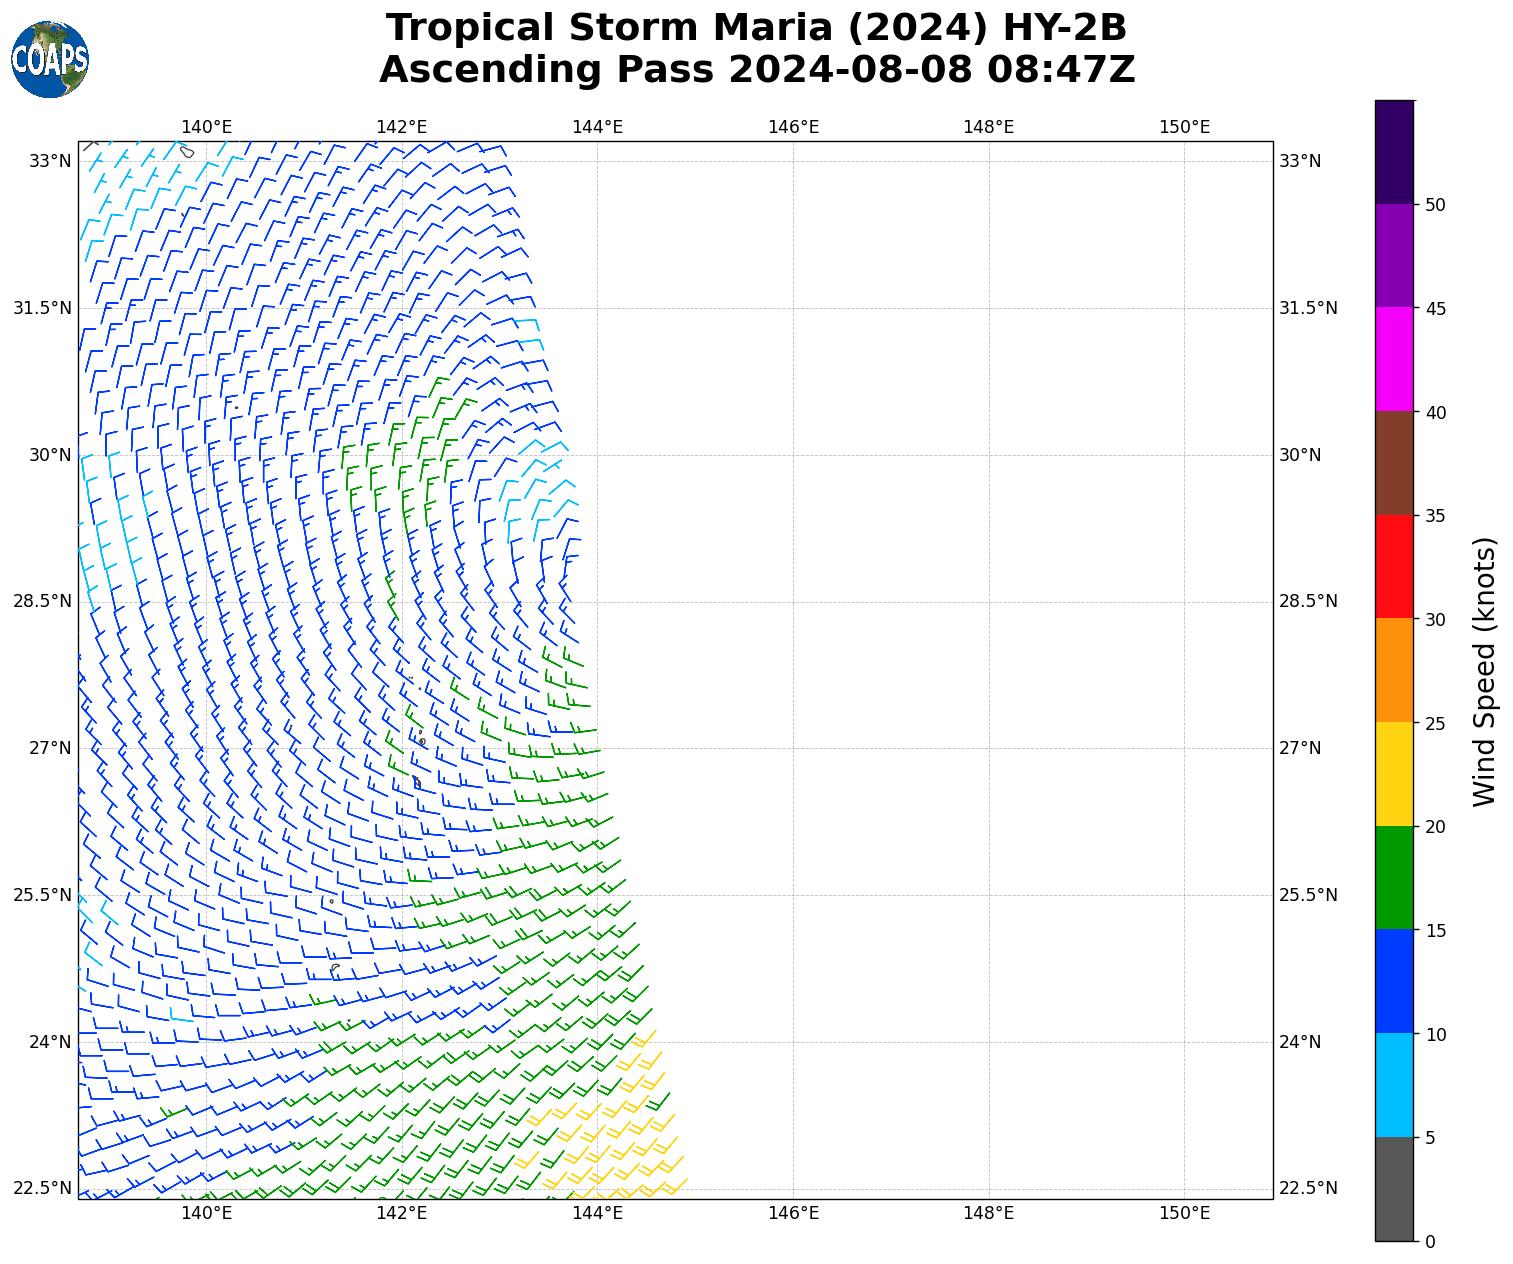The width and height of the screenshot is (1513, 1264).
Task: Pick the cyan 5-10 knots color band
Action: 1394,1085
